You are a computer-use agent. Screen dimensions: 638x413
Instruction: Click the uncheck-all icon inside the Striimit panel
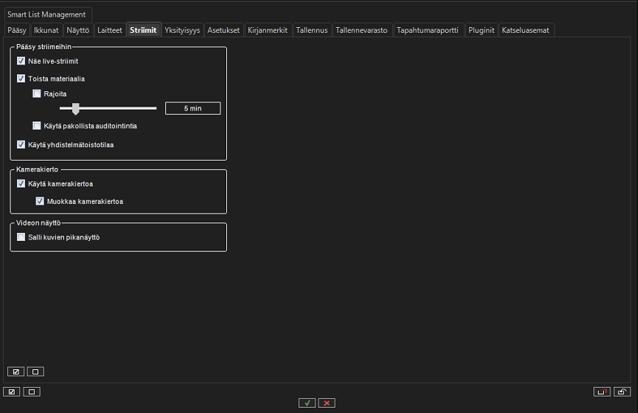(x=35, y=371)
